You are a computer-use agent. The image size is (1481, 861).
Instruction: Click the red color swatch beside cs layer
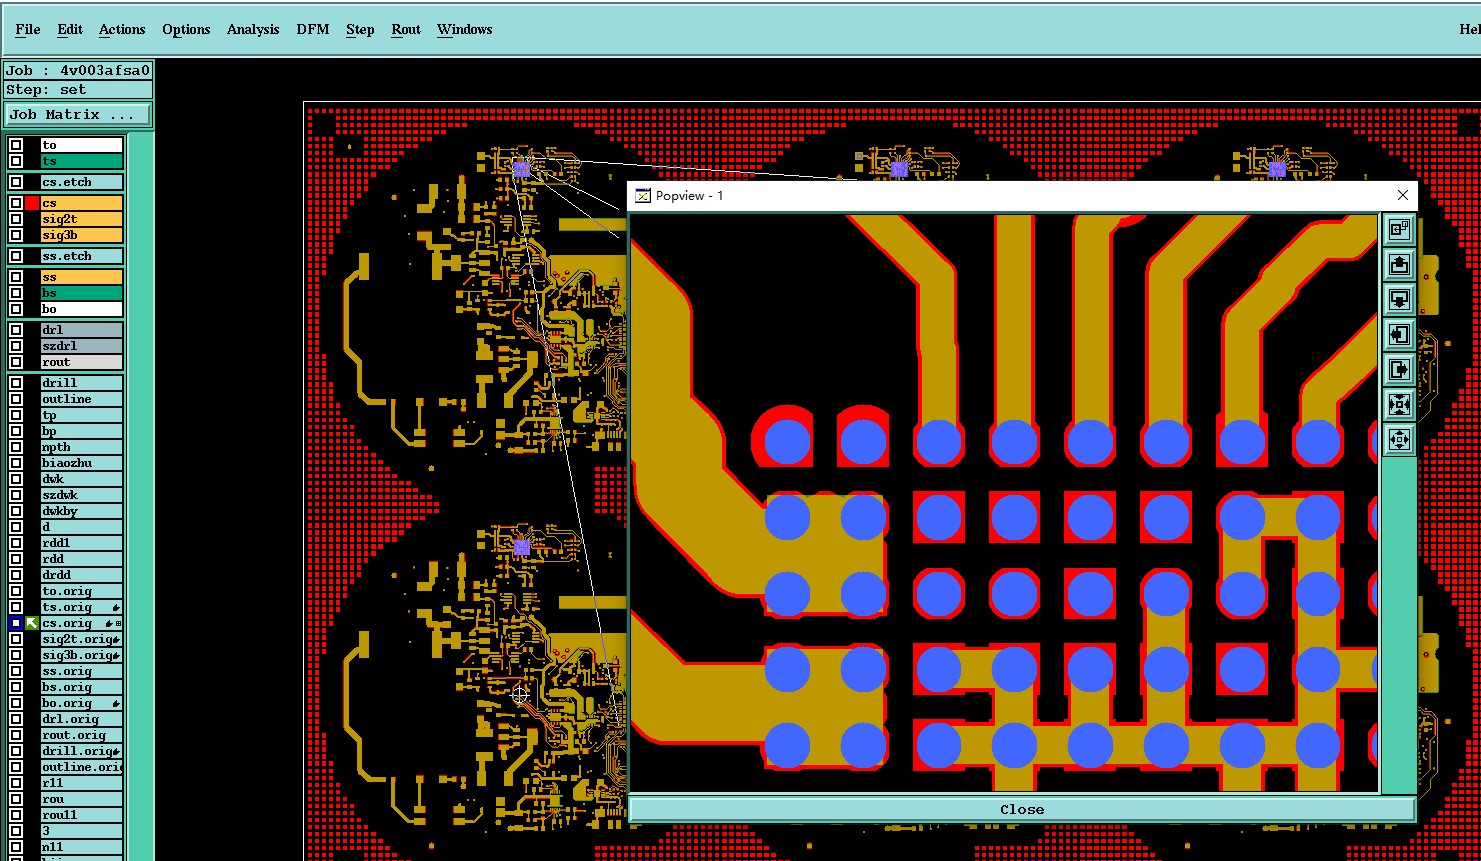pos(32,203)
